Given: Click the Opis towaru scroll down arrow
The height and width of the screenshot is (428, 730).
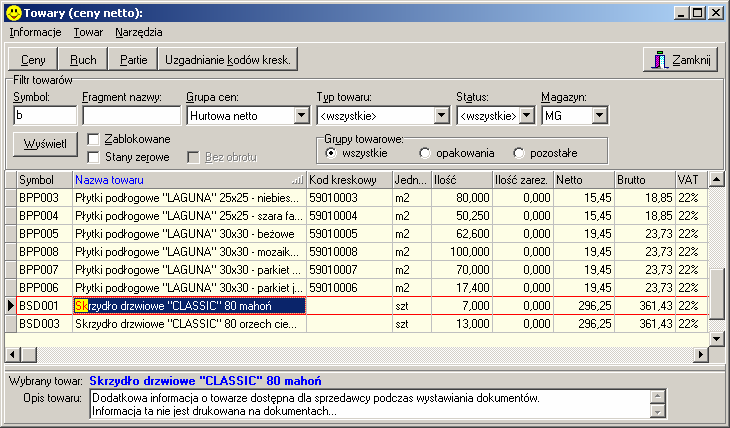Looking at the screenshot, I should 658,411.
